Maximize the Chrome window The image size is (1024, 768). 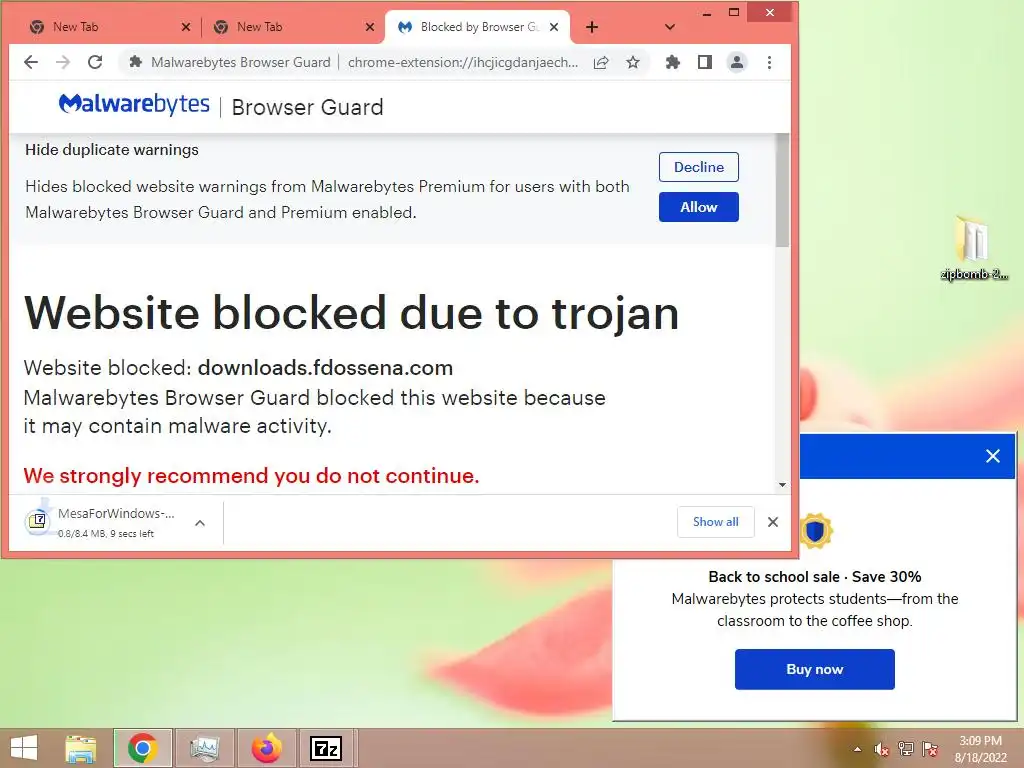point(734,13)
